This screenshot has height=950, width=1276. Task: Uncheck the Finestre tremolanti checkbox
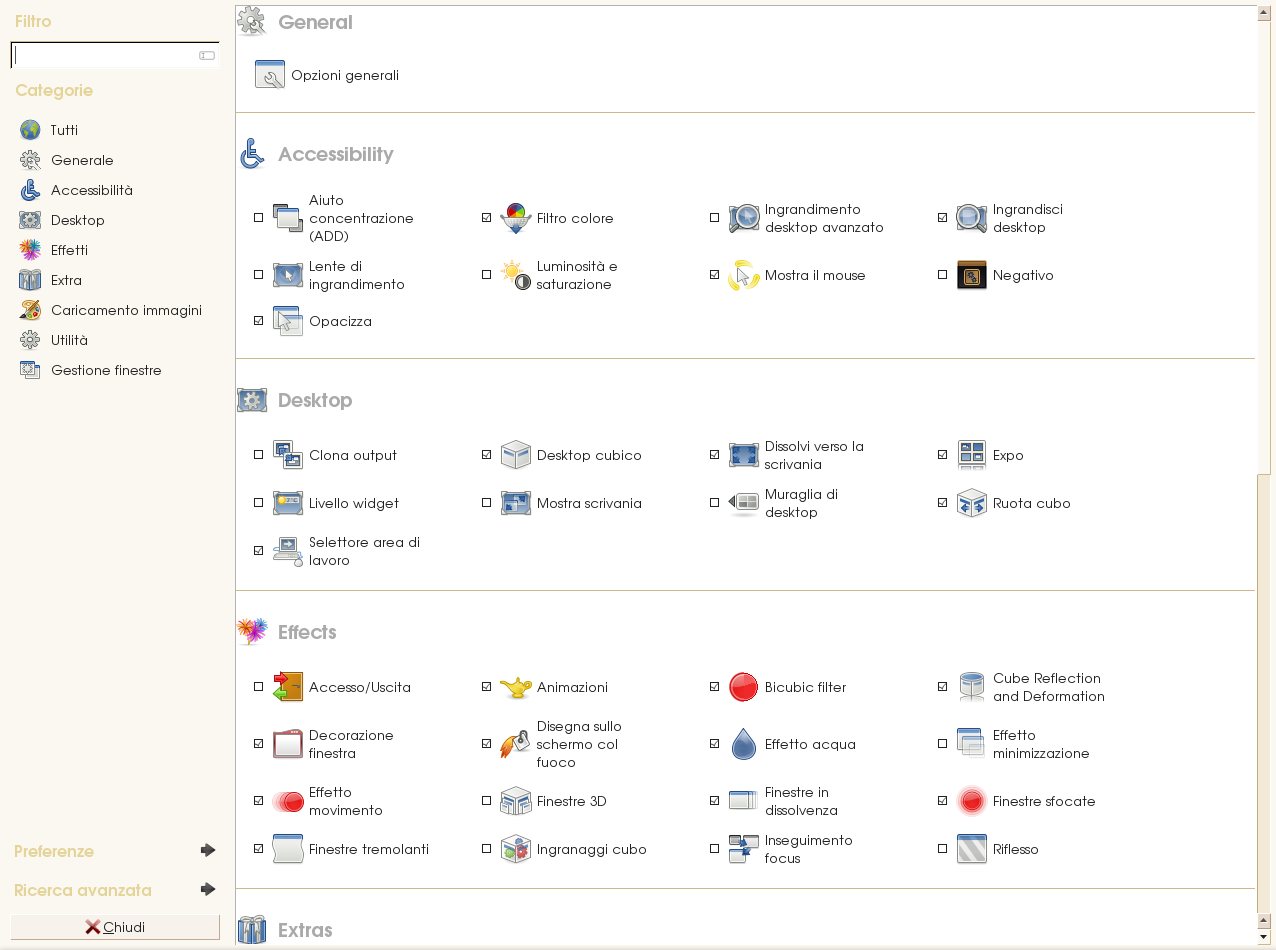[259, 849]
